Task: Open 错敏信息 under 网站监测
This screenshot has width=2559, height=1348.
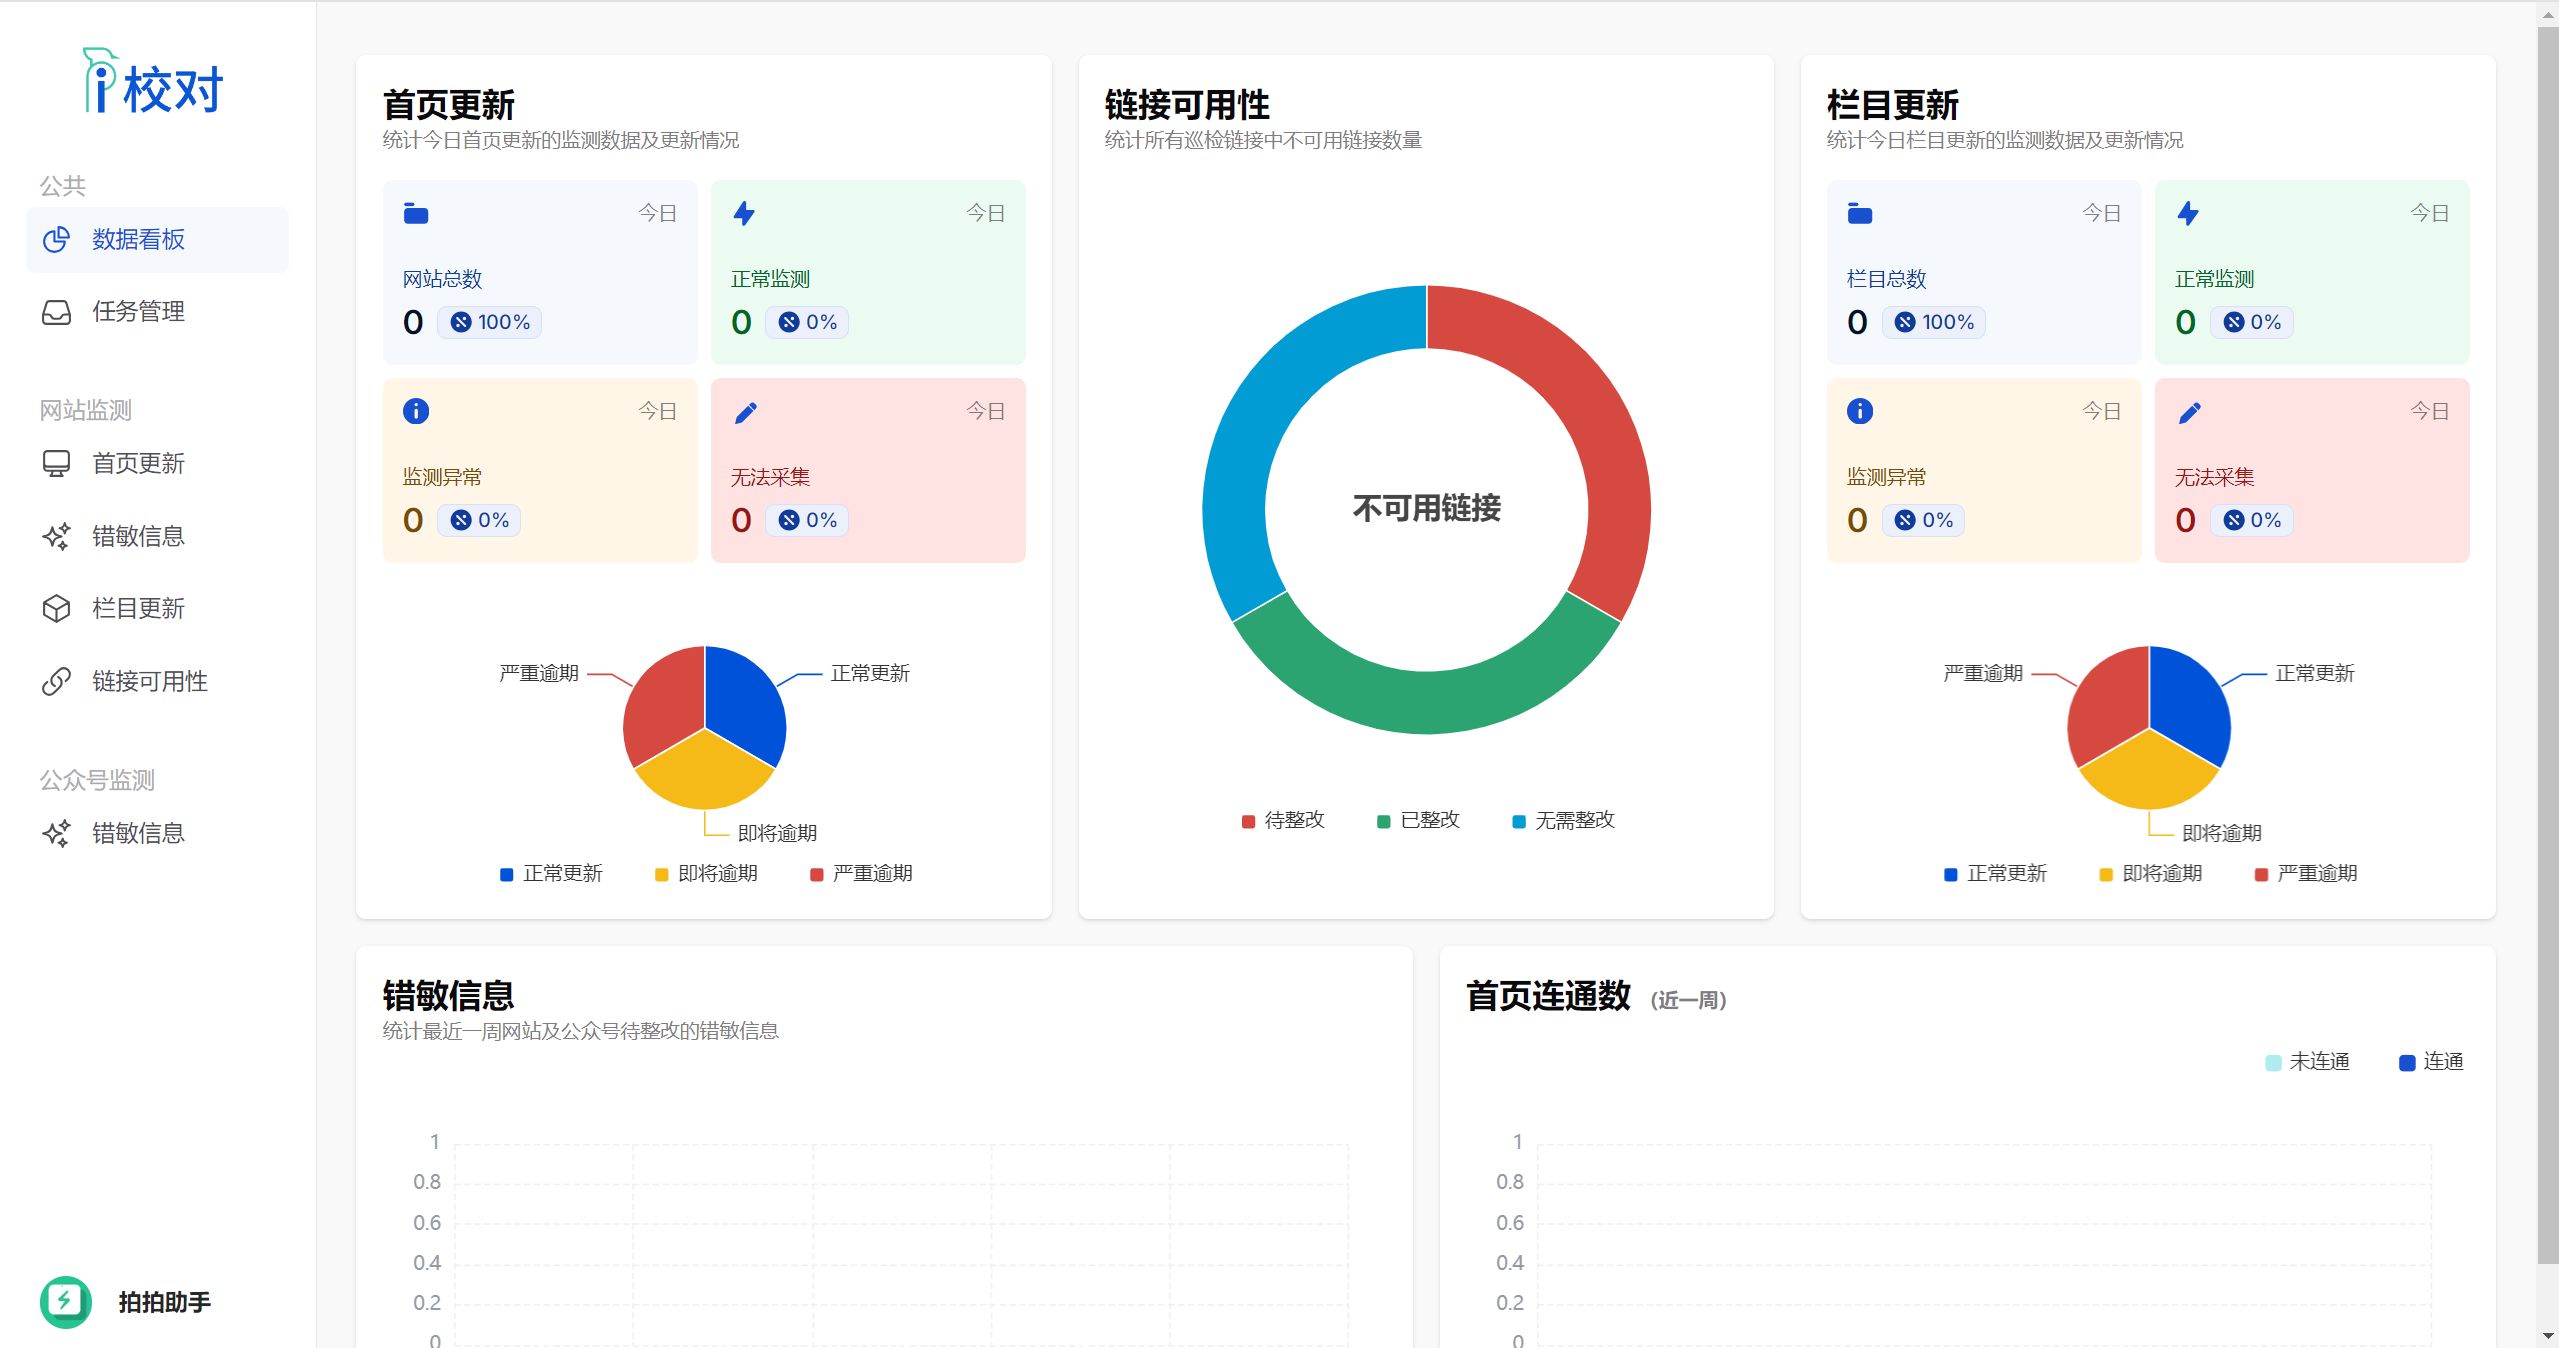Action: point(157,537)
